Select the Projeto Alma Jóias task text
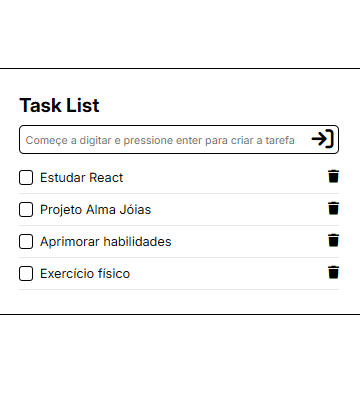360x400 pixels. tap(96, 210)
